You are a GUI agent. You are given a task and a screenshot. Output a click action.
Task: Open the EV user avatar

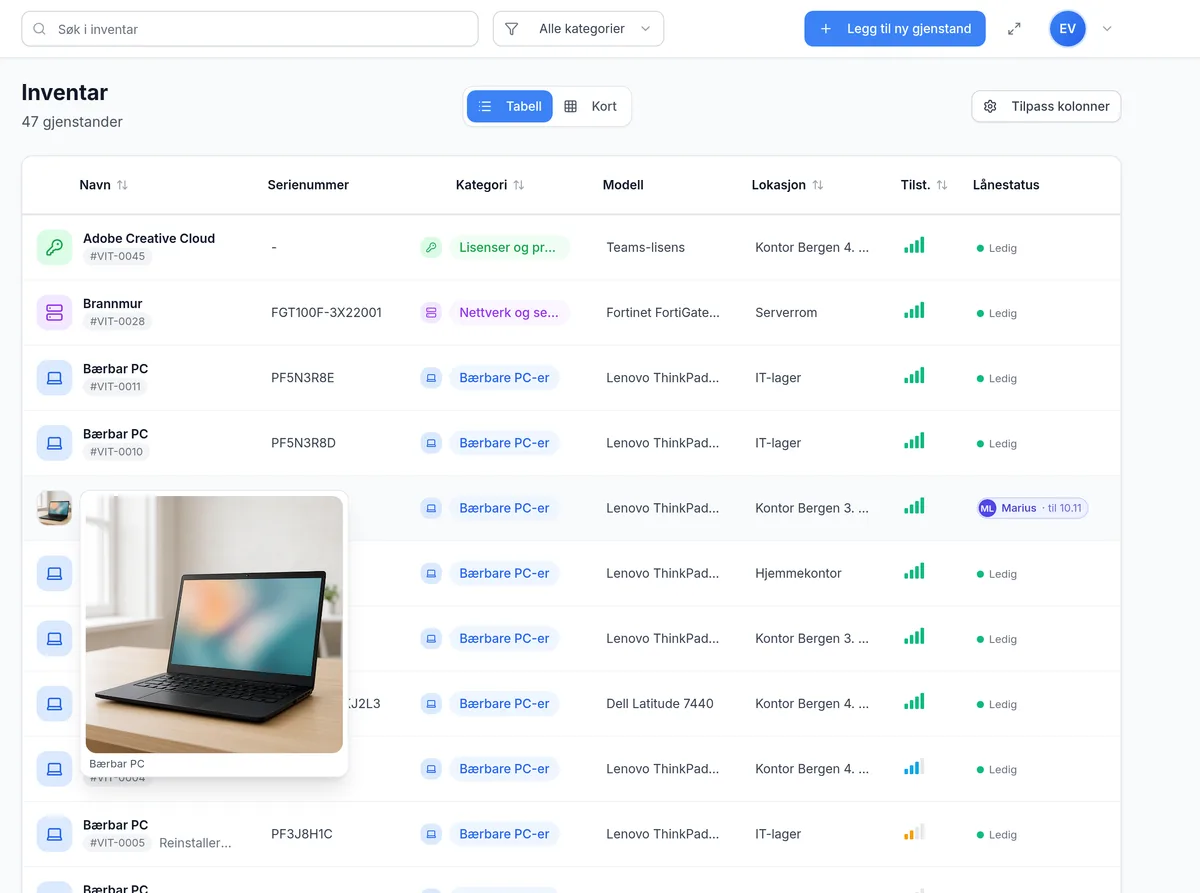tap(1067, 29)
